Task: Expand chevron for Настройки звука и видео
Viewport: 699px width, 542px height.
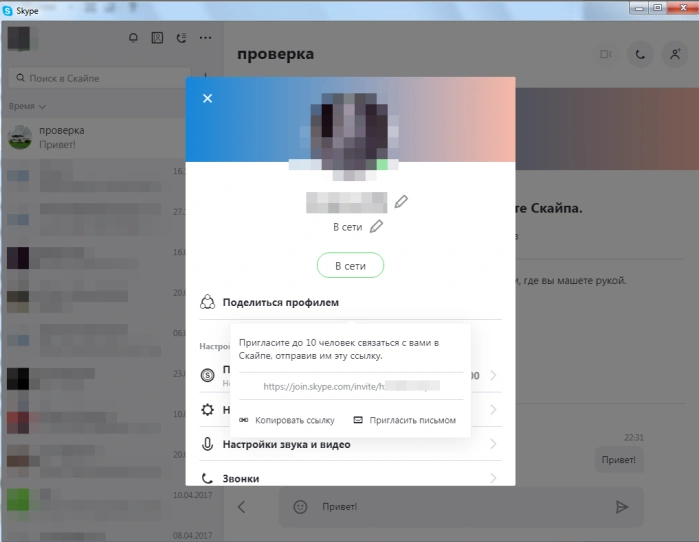Action: [x=493, y=444]
